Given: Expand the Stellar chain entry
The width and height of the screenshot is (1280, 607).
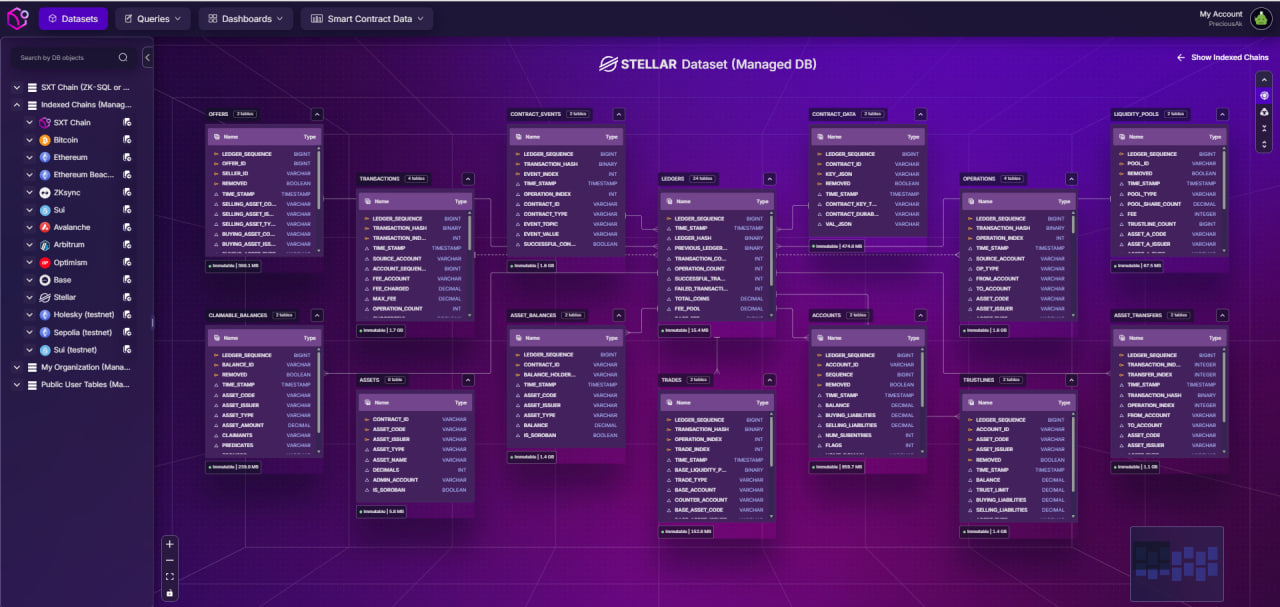Looking at the screenshot, I should tap(29, 297).
